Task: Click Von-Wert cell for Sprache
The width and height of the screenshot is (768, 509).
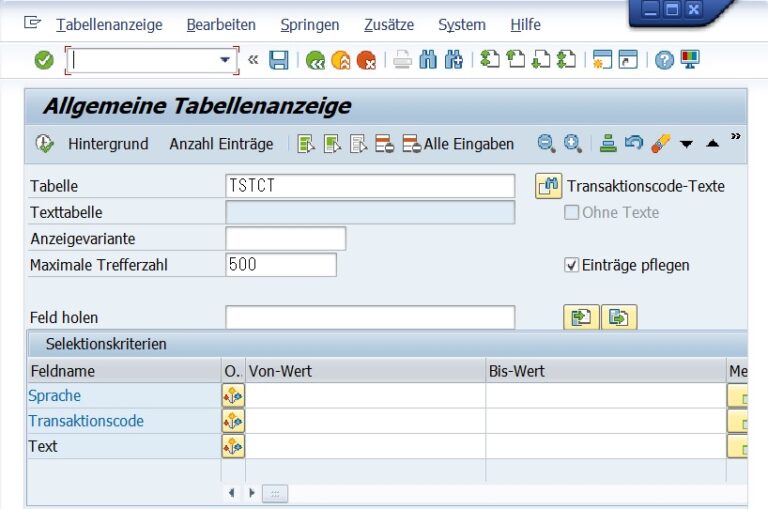Action: pos(365,396)
